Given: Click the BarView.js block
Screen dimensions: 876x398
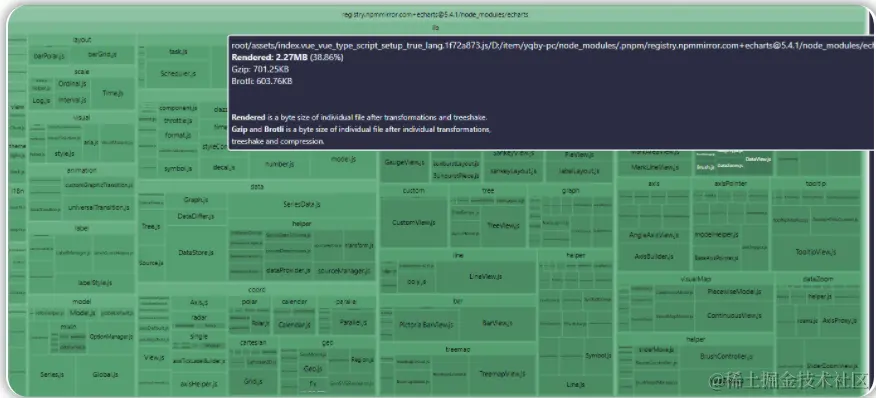Looking at the screenshot, I should [498, 323].
